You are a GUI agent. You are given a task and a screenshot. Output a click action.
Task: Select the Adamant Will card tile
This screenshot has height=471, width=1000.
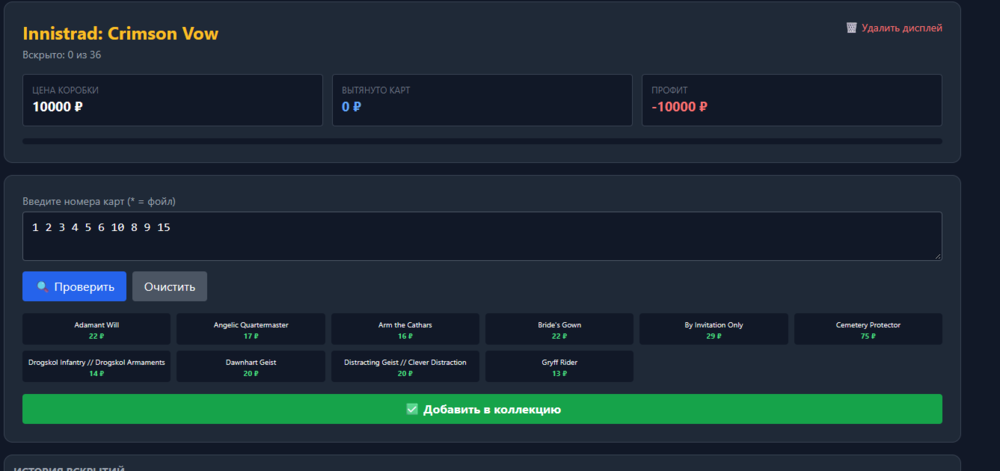click(x=96, y=329)
